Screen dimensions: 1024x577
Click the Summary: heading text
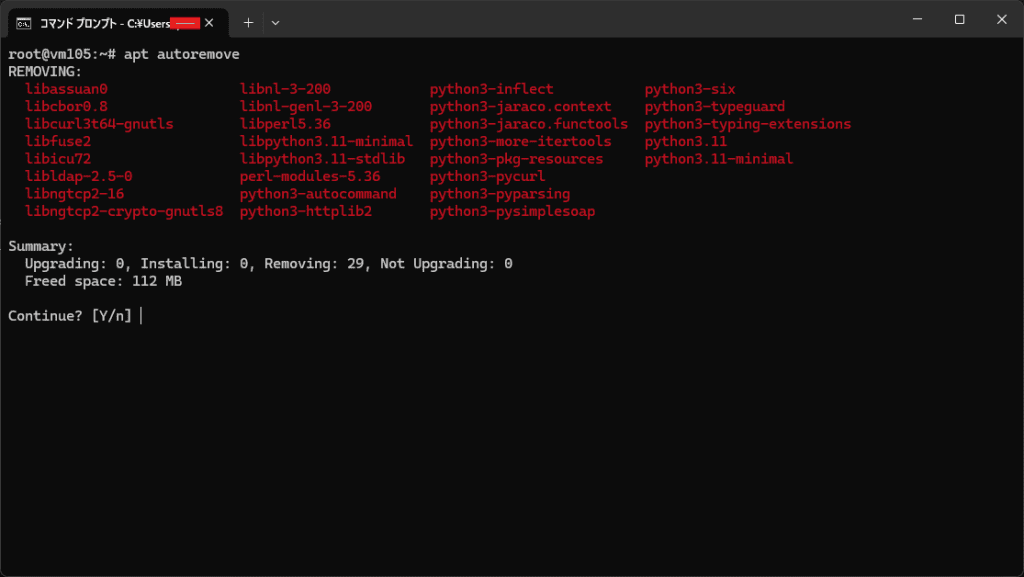pos(41,246)
